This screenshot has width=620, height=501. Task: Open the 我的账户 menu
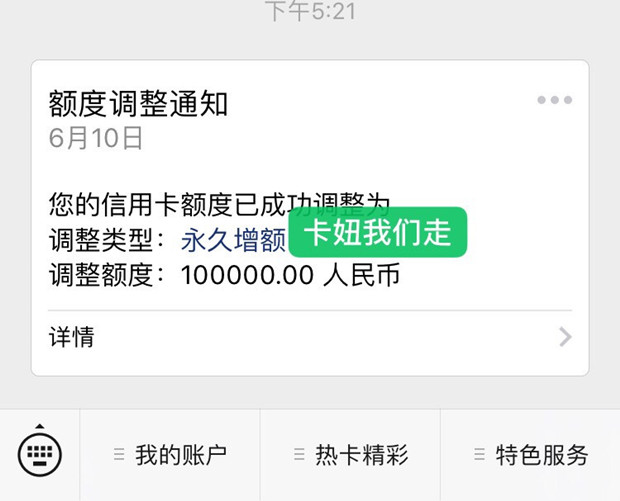(170, 455)
